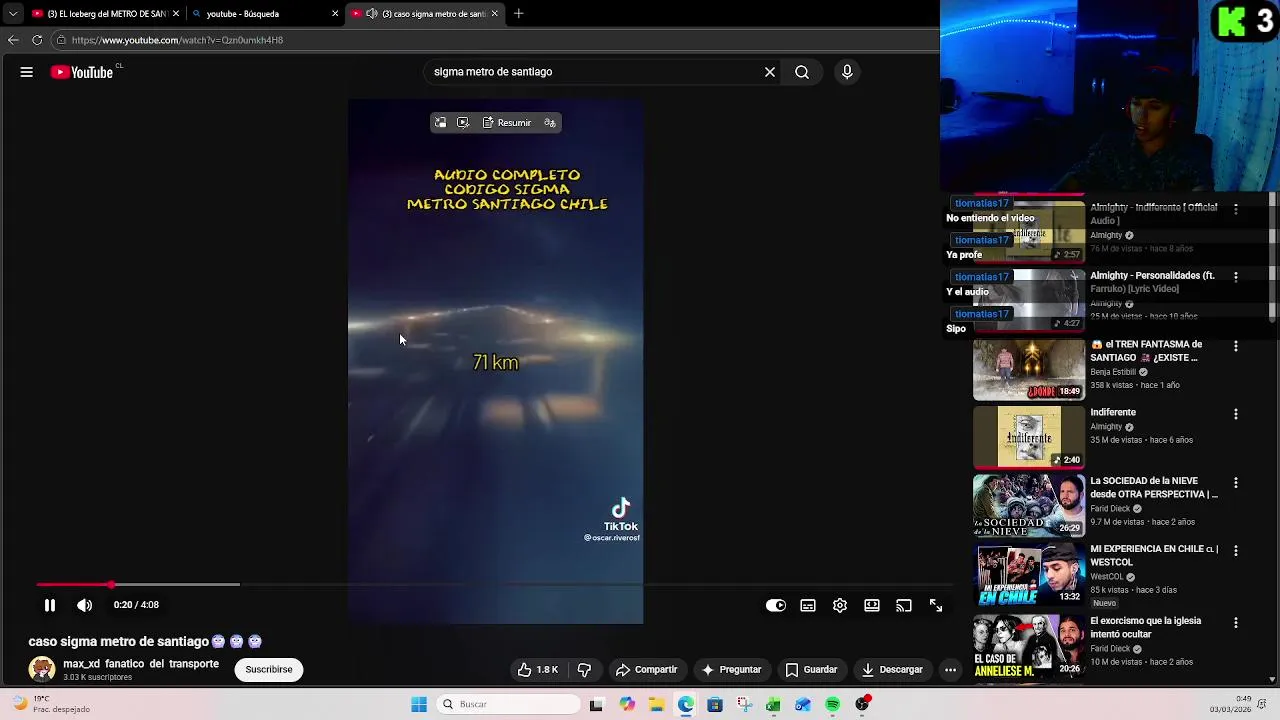Open Spotify from the taskbar
The width and height of the screenshot is (1280, 720).
click(832, 705)
